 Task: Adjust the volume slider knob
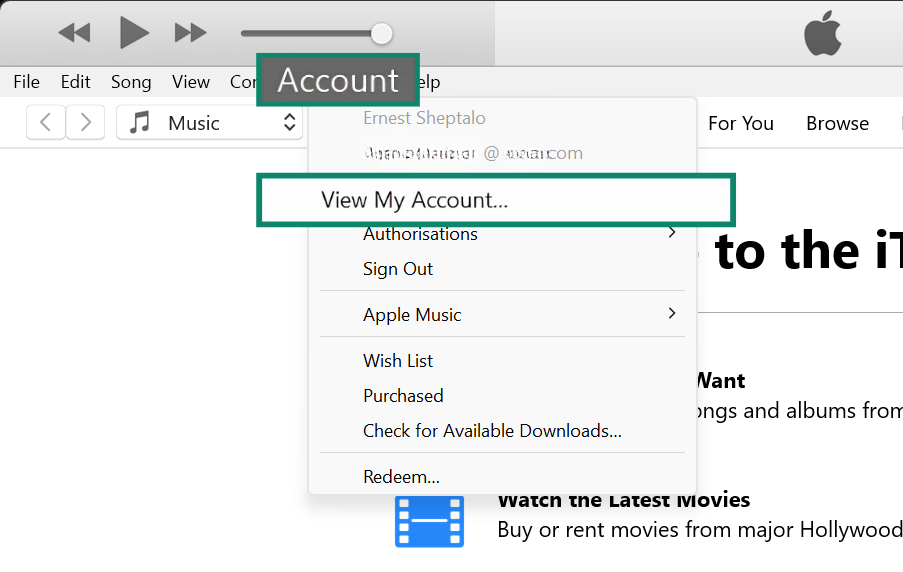click(381, 34)
